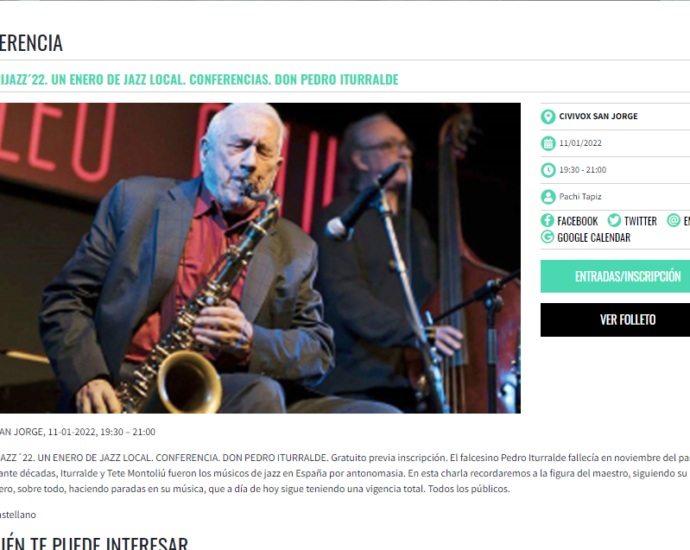Click the Facebook share icon
The width and height of the screenshot is (690, 550).
(547, 220)
